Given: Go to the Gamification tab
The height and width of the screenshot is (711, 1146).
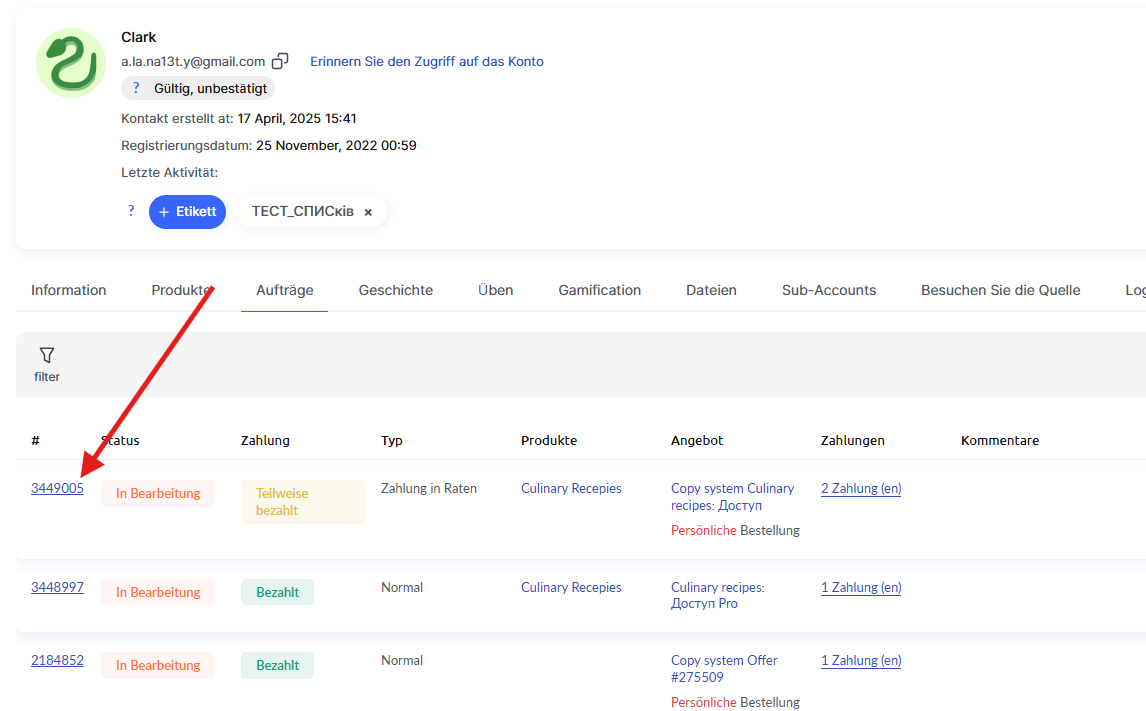Looking at the screenshot, I should 599,290.
